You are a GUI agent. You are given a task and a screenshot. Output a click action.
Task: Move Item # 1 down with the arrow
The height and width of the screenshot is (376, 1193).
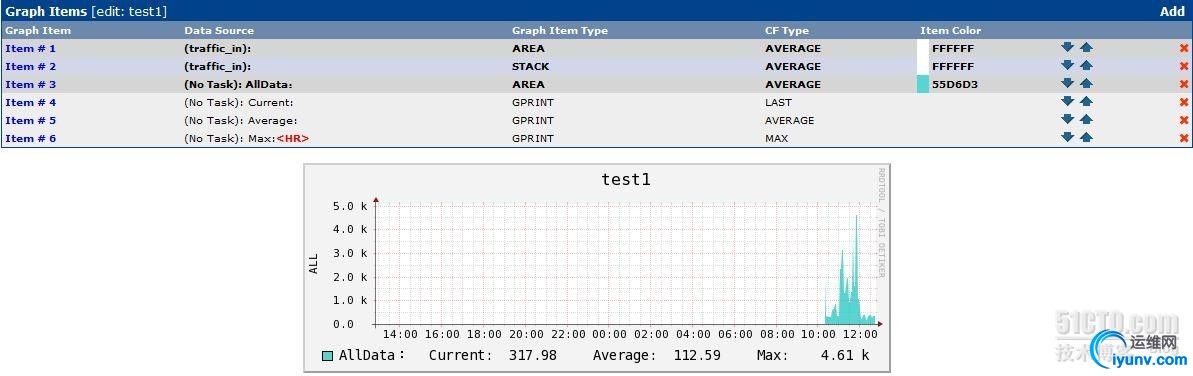1067,47
